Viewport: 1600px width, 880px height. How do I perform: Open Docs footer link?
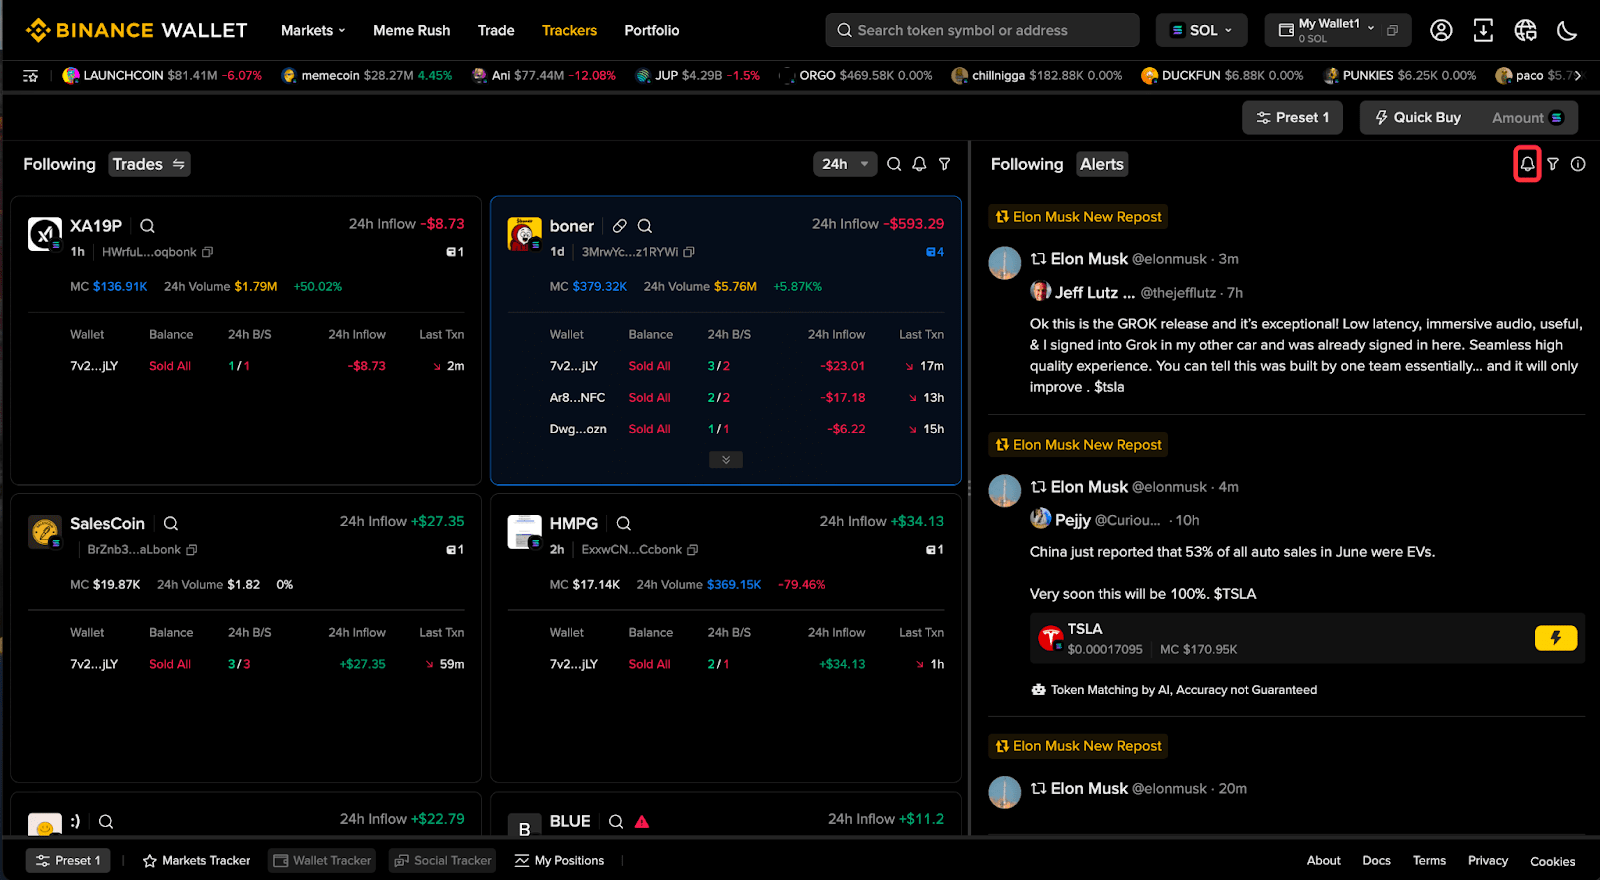click(1376, 860)
